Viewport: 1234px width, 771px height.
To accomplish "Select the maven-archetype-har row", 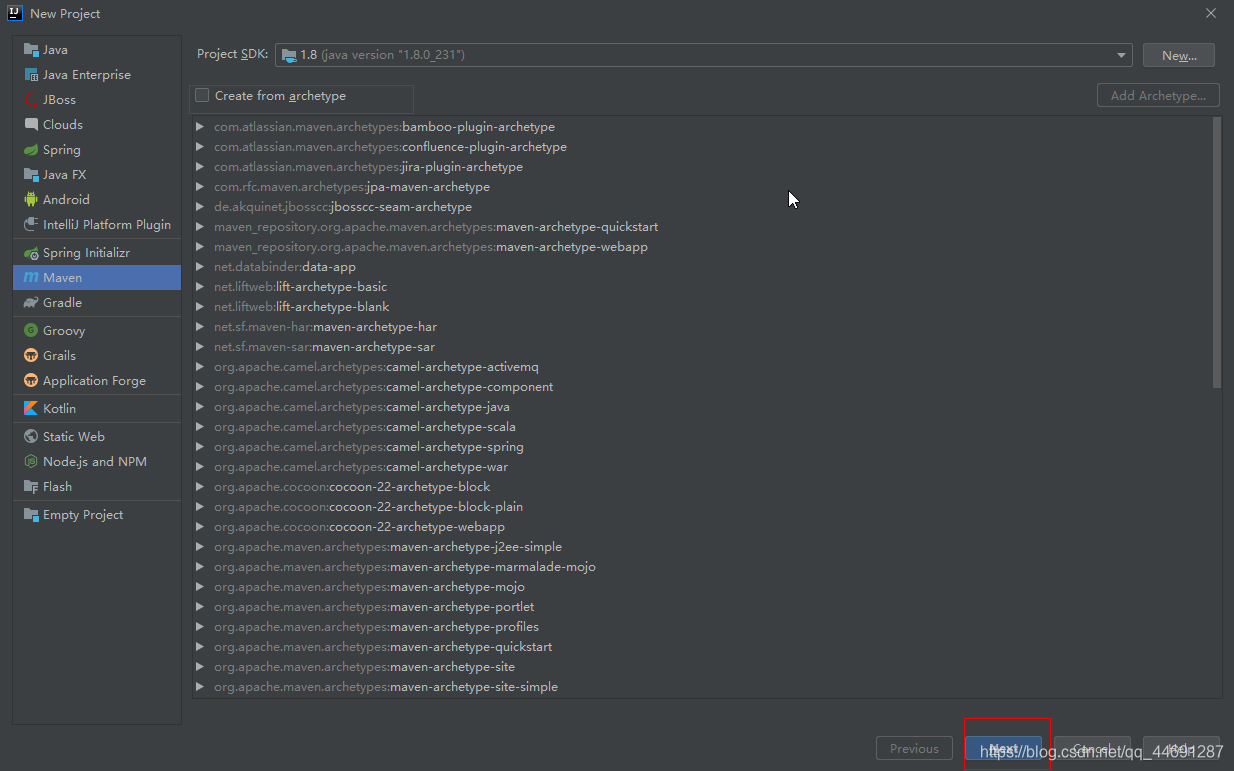I will [702, 327].
